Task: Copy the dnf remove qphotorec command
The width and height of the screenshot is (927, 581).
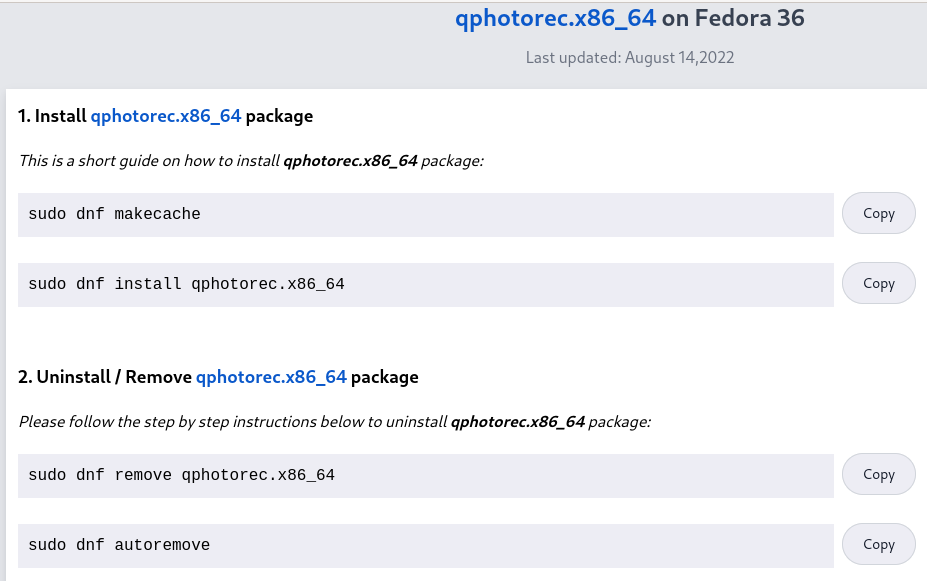Action: [x=879, y=474]
